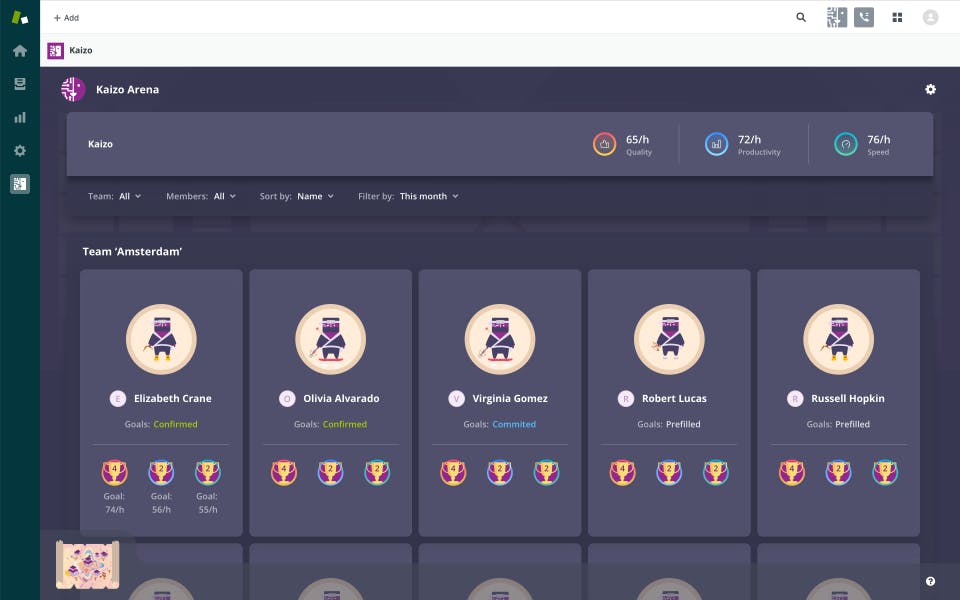Click Elizabeth Crane's first trophy badge
960x600 pixels.
point(114,473)
